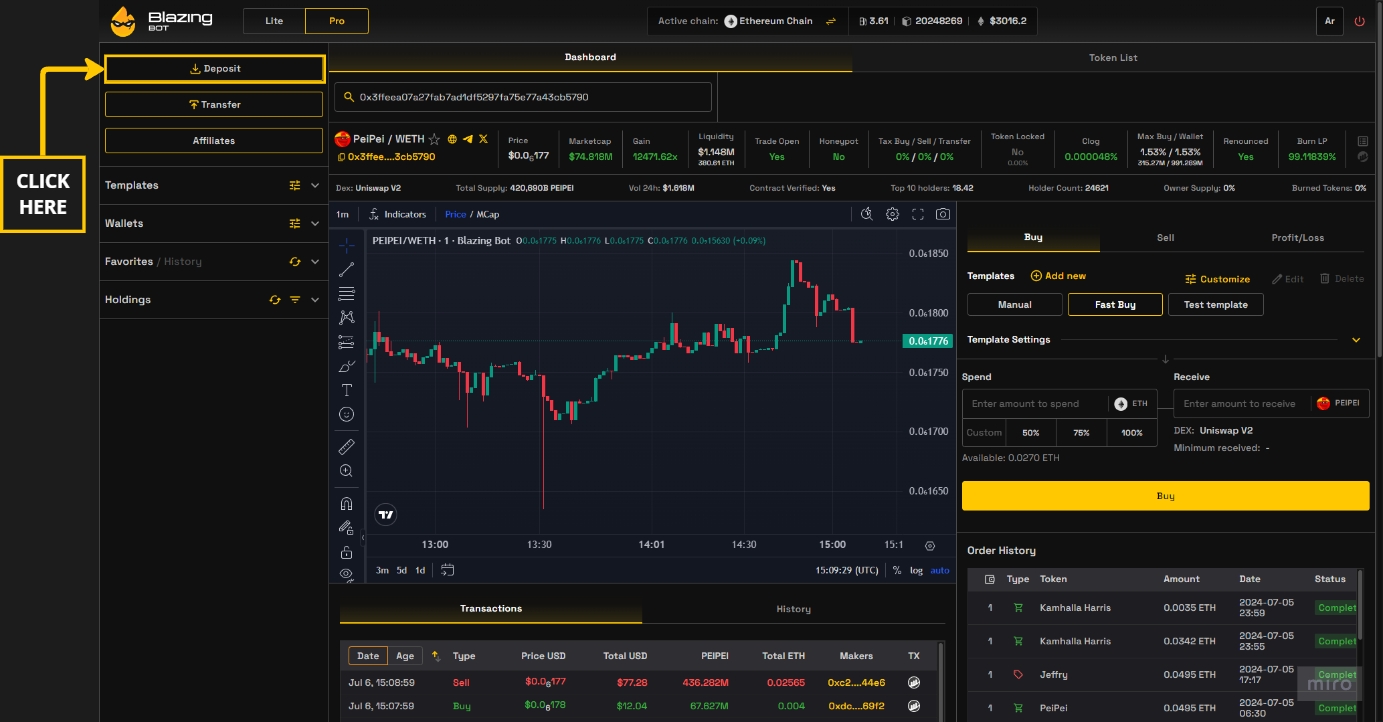Expand the Templates section
The height and width of the screenshot is (722, 1383).
[x=315, y=185]
